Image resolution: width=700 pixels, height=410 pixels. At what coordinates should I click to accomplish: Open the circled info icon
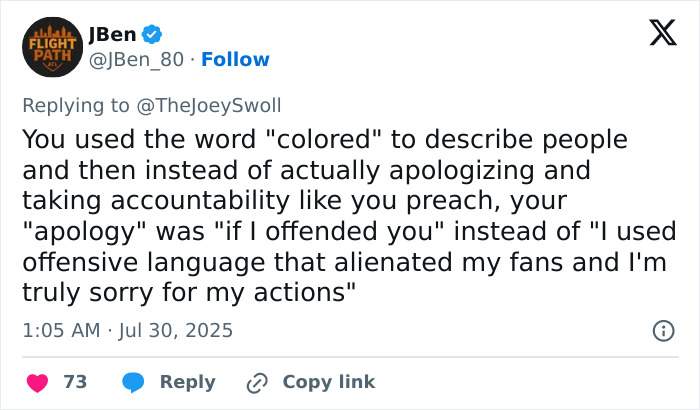tap(662, 330)
